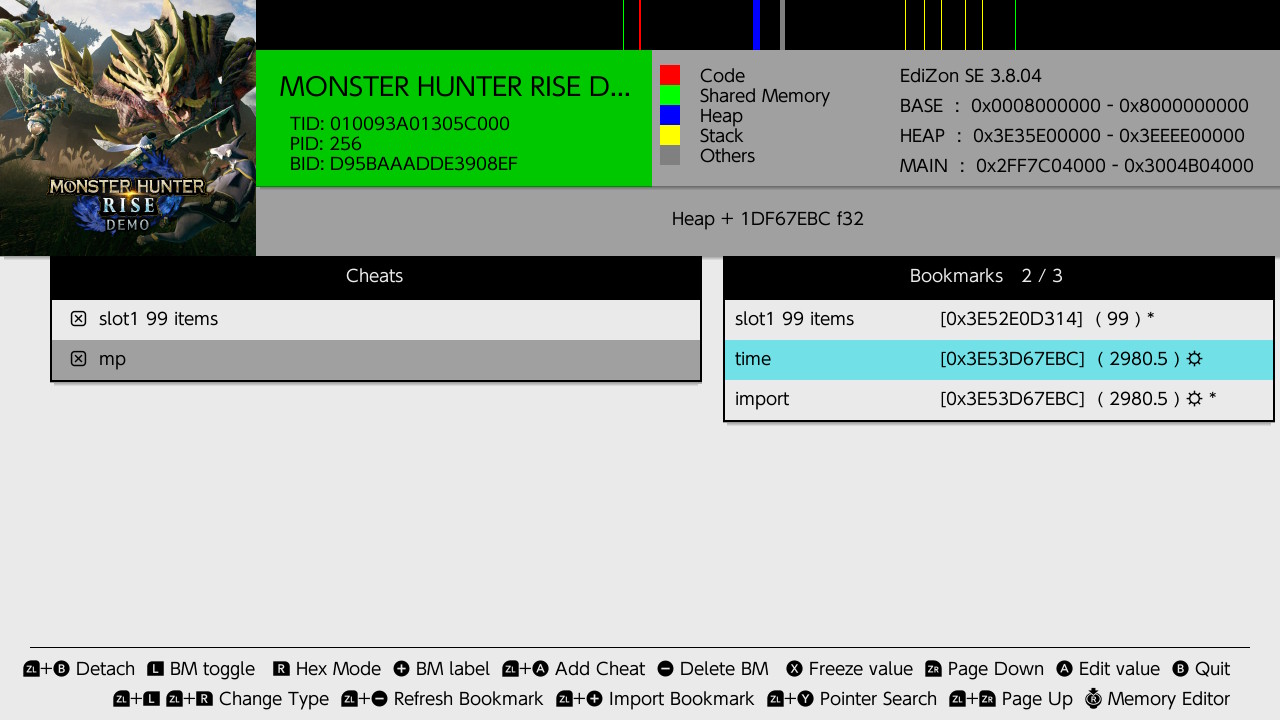The height and width of the screenshot is (720, 1280).
Task: Click the BASE address range line
Action: pyautogui.click(x=1074, y=106)
